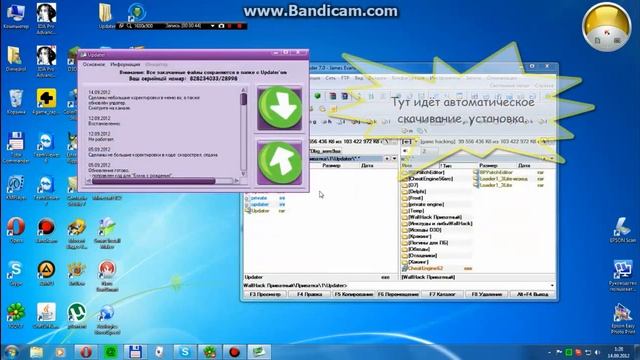Click the ICQ flower icon in the taskbar
Screen dimensions: 640x360
click(209, 352)
